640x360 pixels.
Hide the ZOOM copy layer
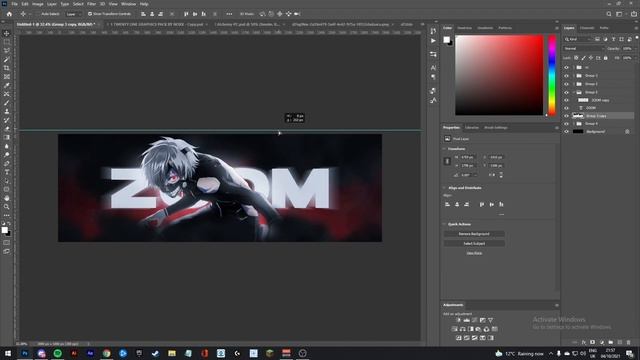[x=566, y=100]
